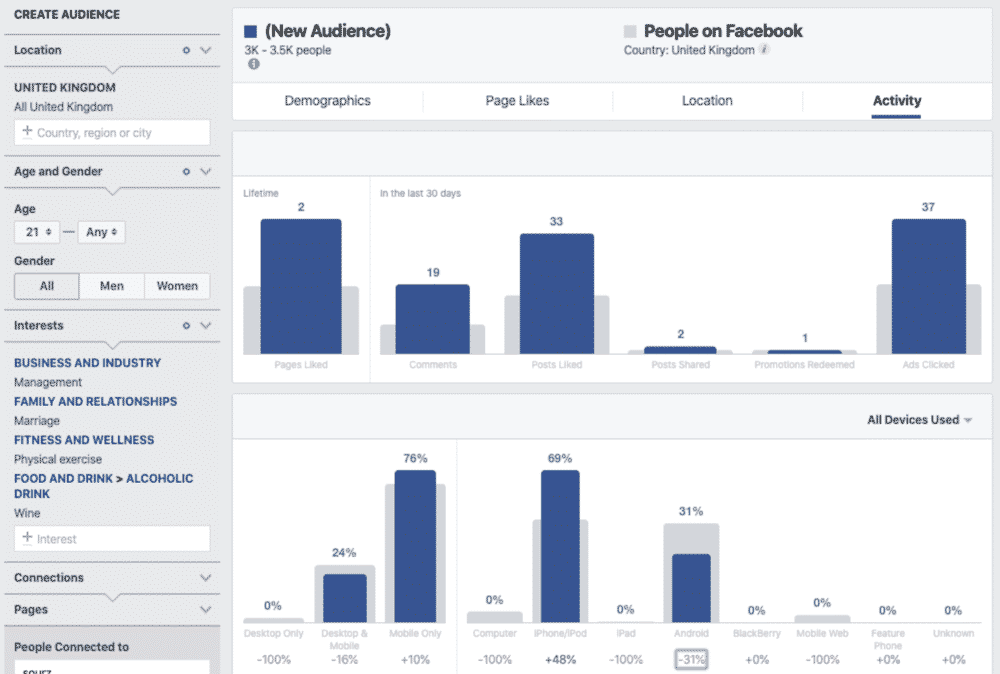Viewport: 1000px width, 674px height.
Task: Click the People Connected to heading
Action: pyautogui.click(x=71, y=647)
